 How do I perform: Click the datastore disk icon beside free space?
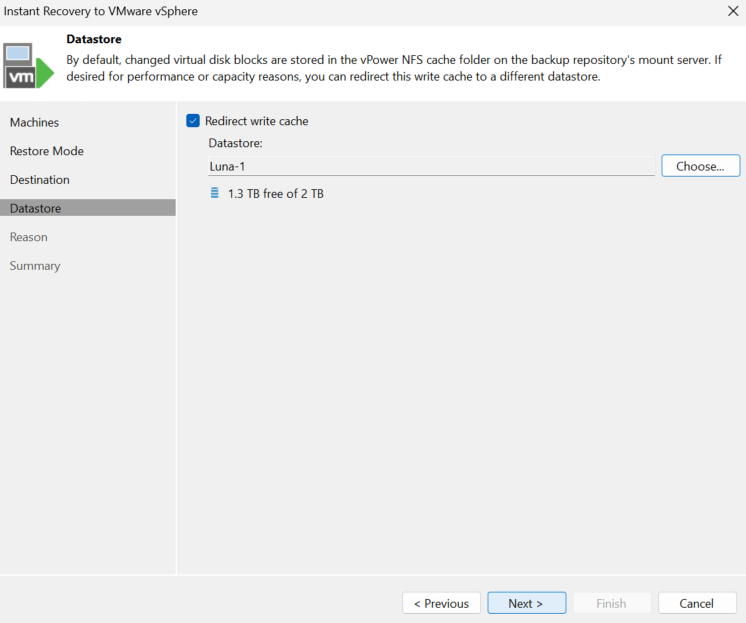pos(215,193)
